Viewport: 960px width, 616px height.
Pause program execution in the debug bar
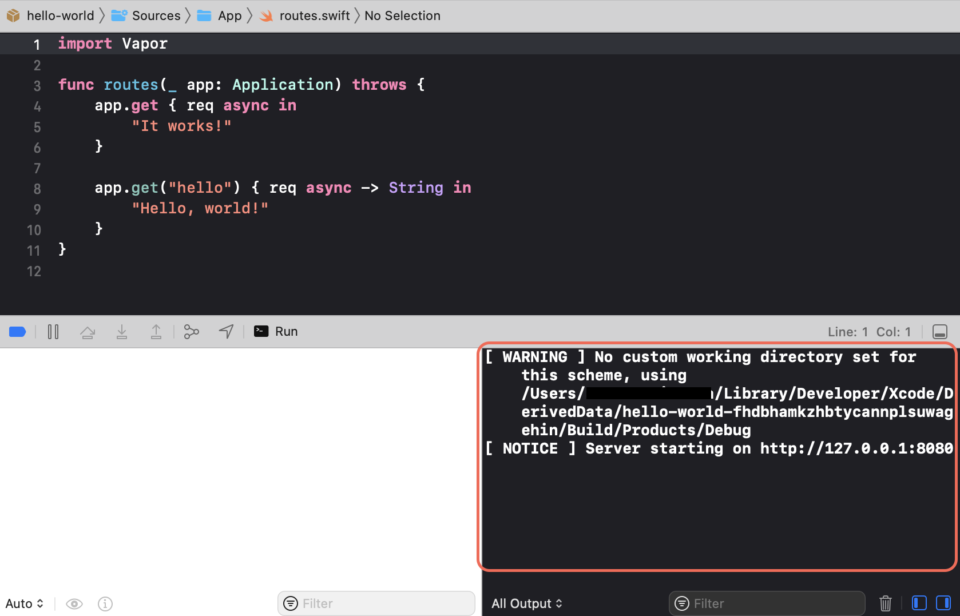(53, 331)
